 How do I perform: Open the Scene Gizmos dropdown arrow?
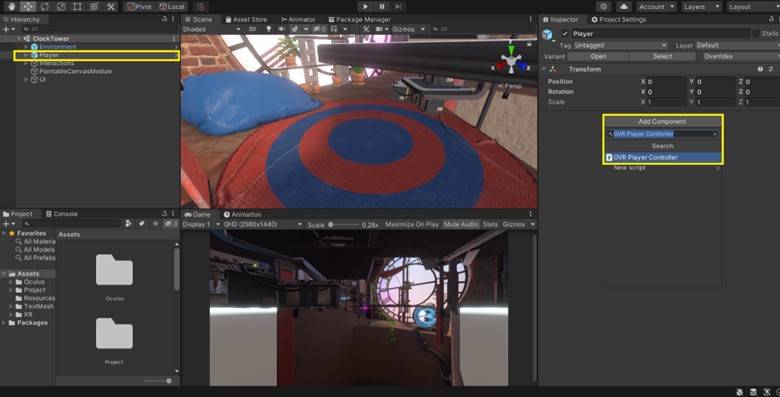[x=423, y=29]
